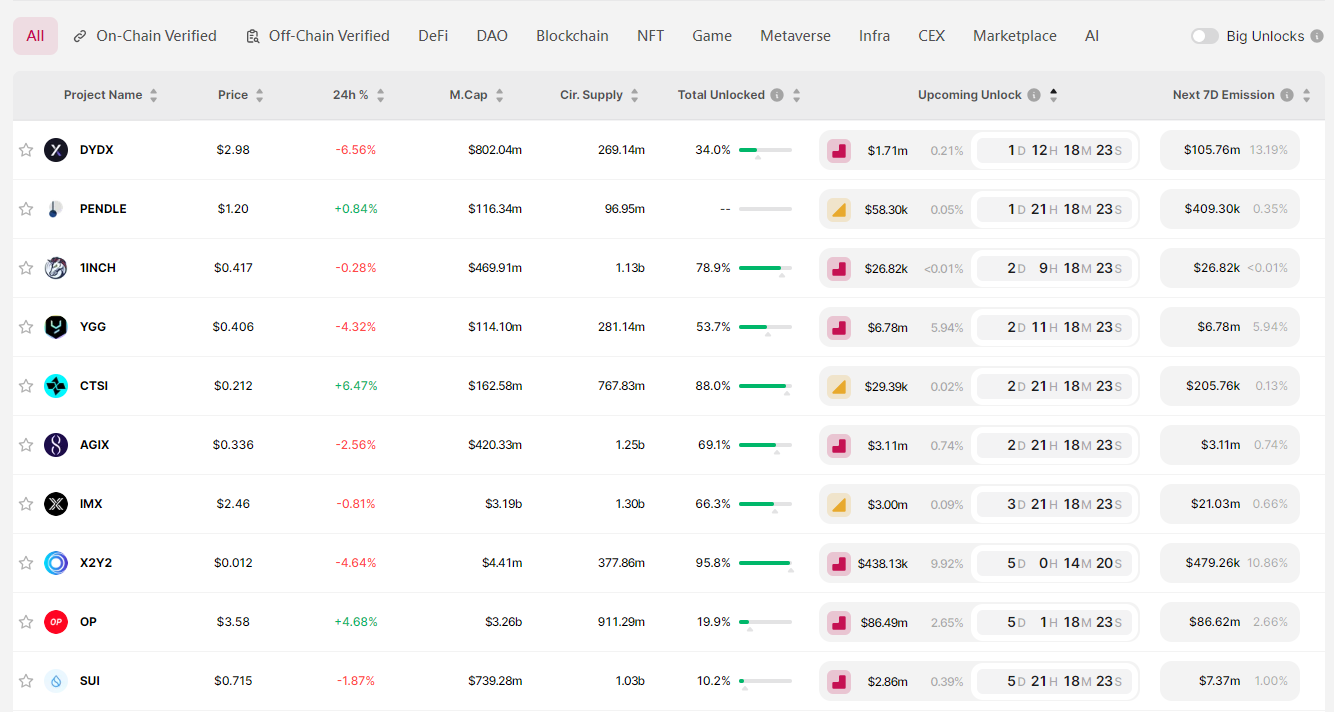Star OP as a favorite
1334x712 pixels.
point(26,622)
